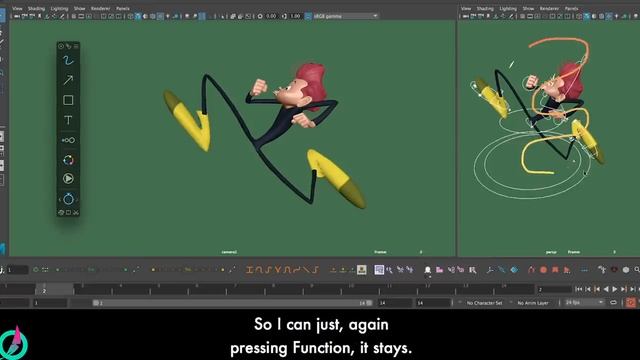The image size is (640, 360).
Task: Click gamma value field 1.00
Action: (x=296, y=16)
